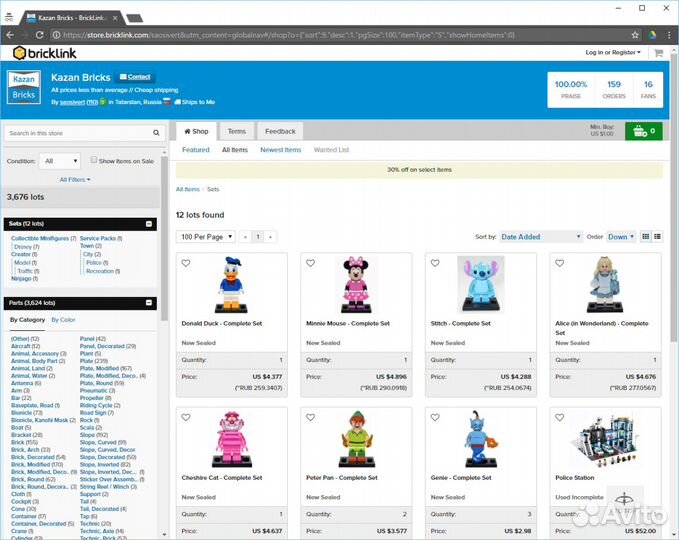
Task: Enable Show Items on Sale checkbox
Action: pyautogui.click(x=94, y=160)
